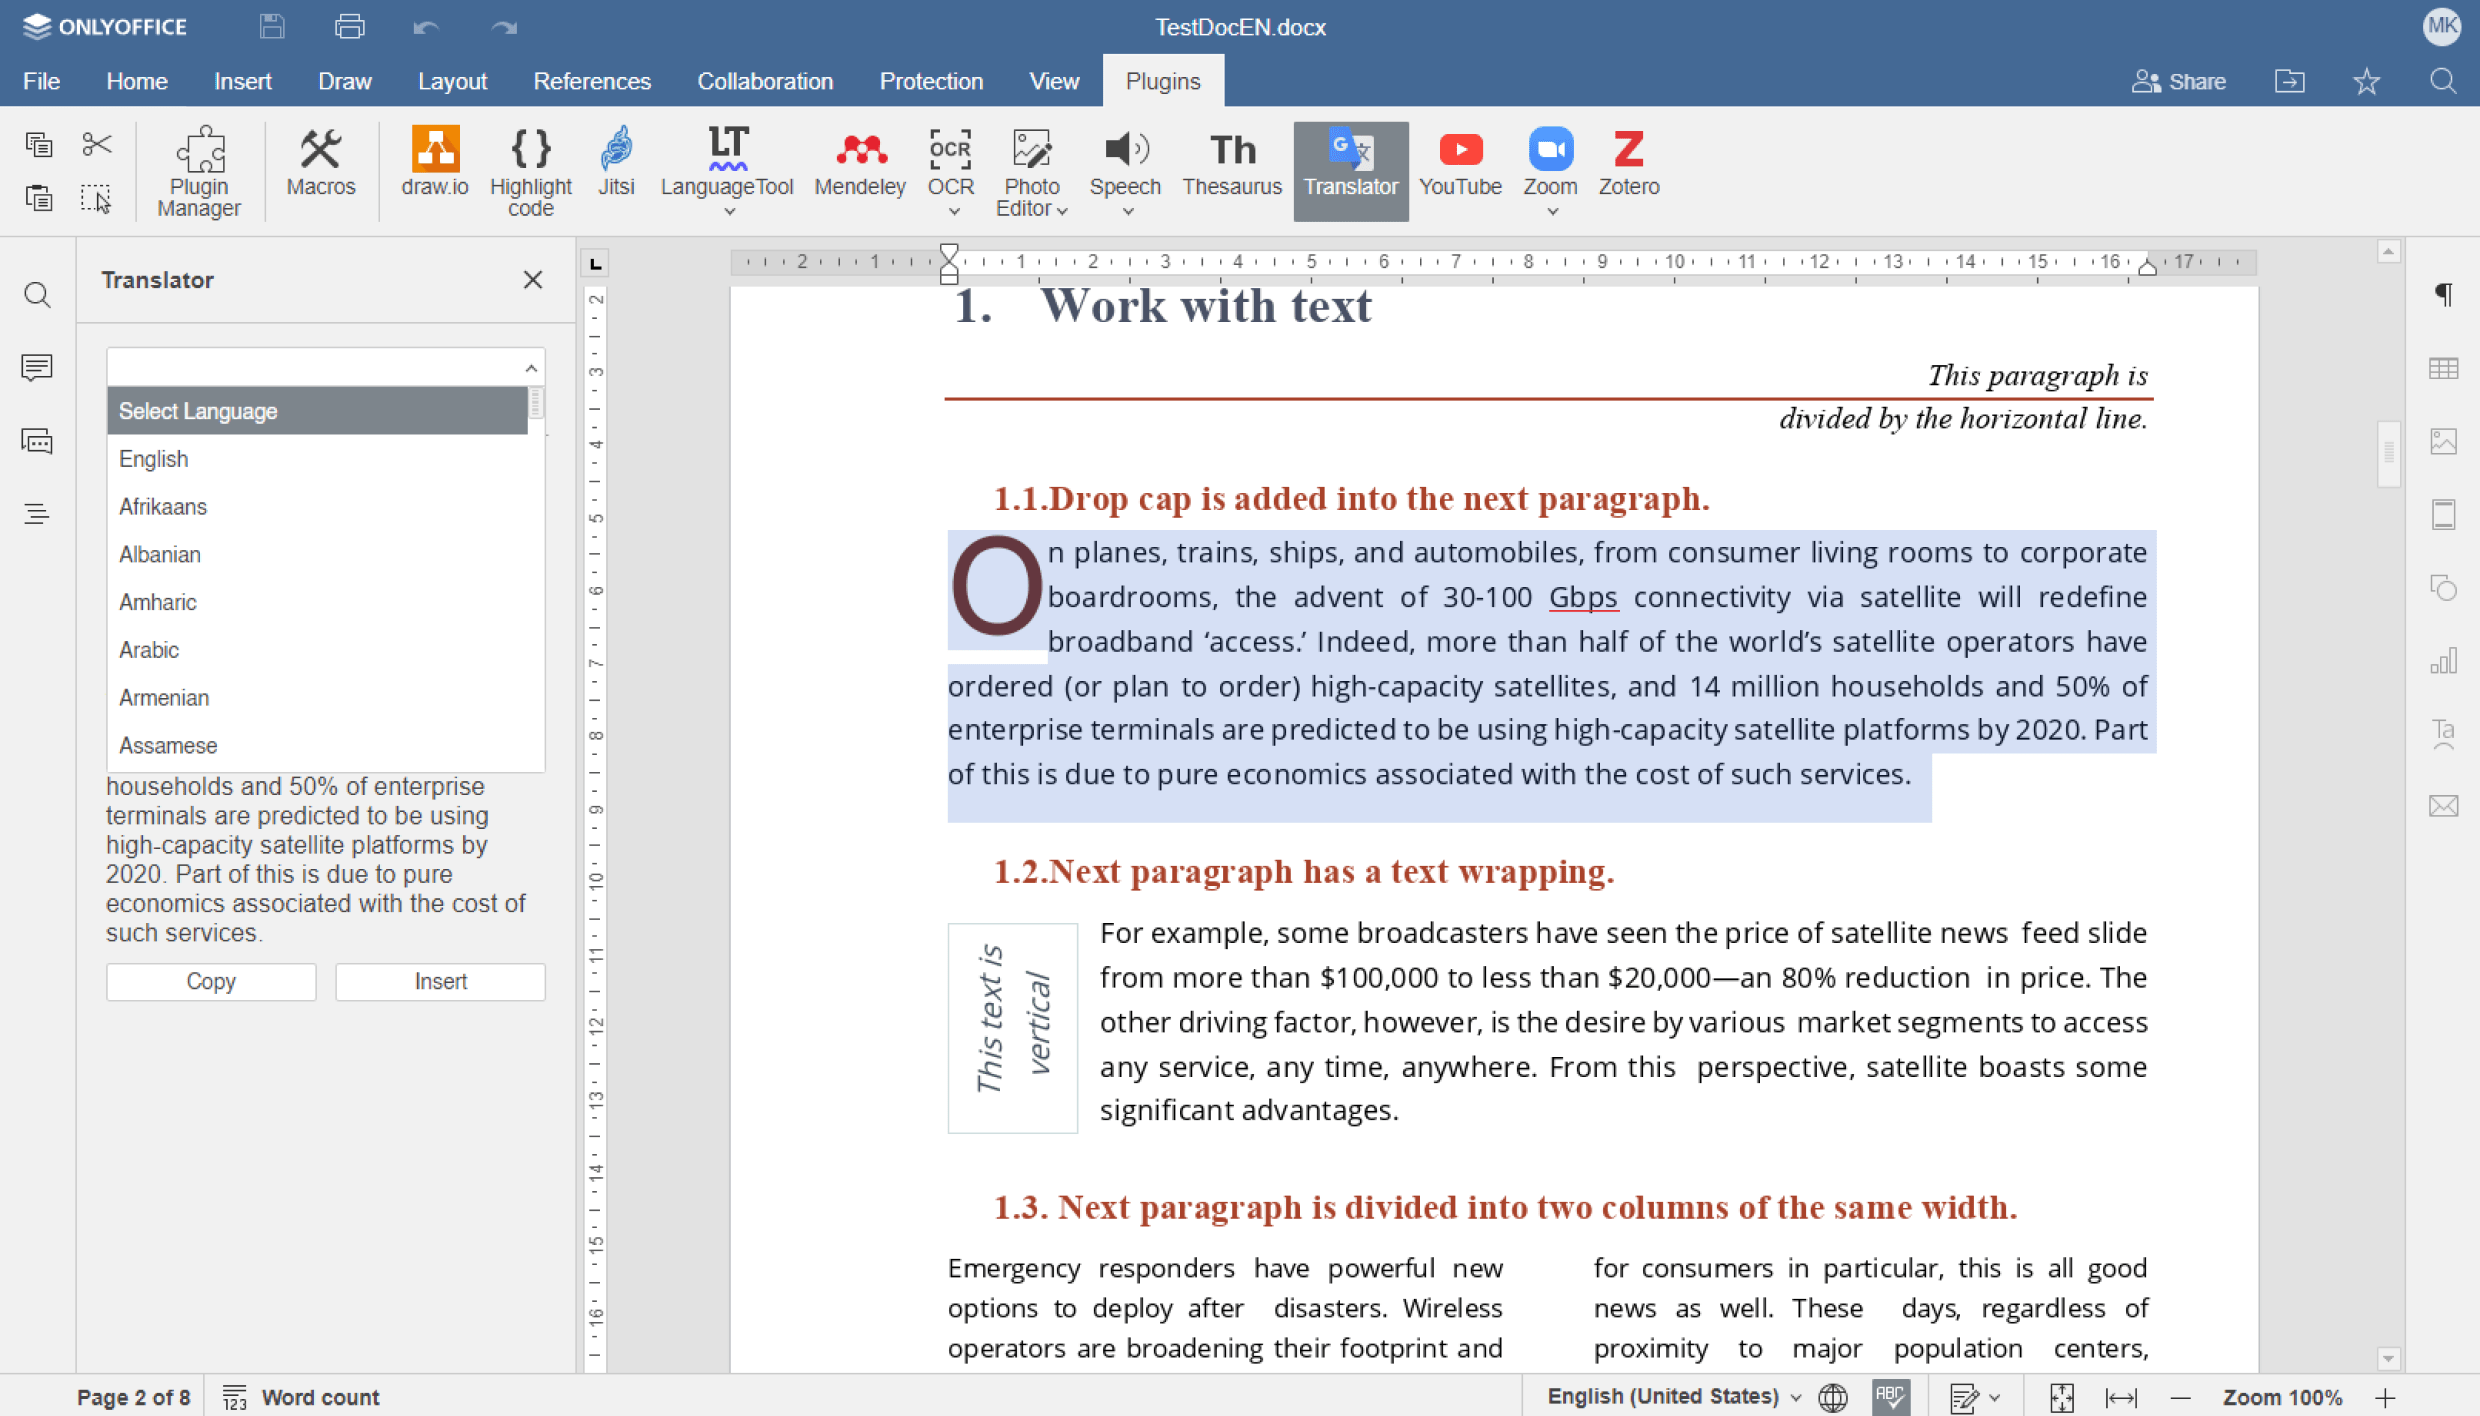Switch to the References tab
Viewport: 2480px width, 1416px height.
591,81
